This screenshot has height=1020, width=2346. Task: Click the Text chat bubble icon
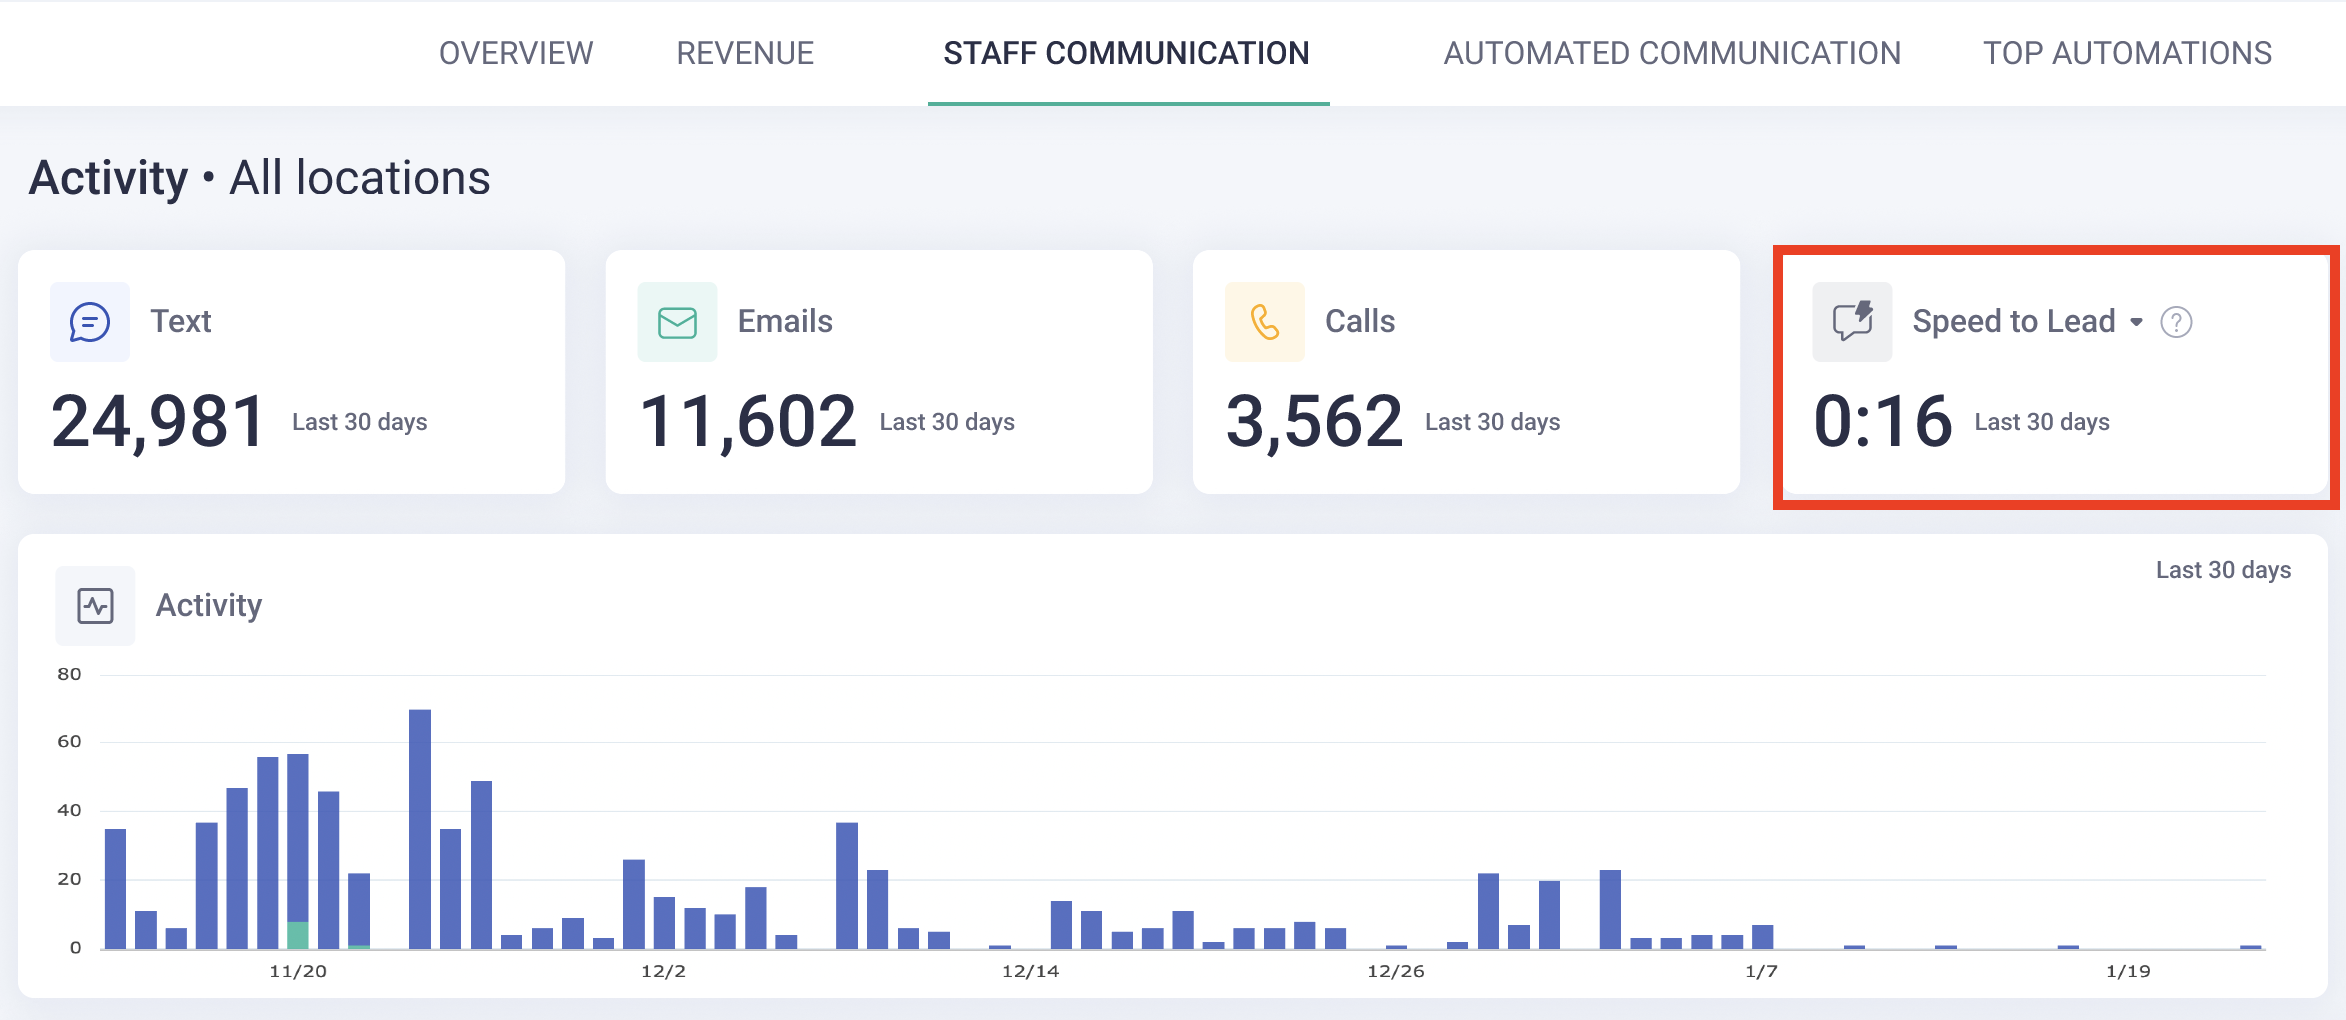point(90,322)
